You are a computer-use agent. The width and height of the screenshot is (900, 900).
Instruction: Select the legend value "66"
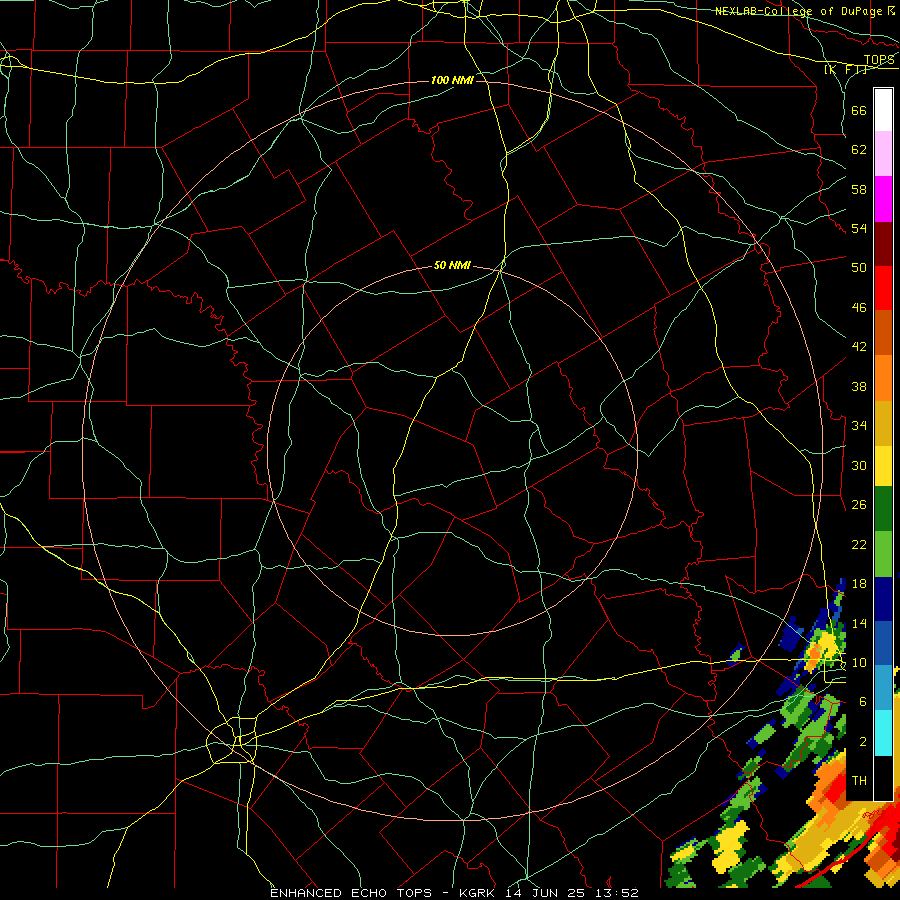point(859,110)
